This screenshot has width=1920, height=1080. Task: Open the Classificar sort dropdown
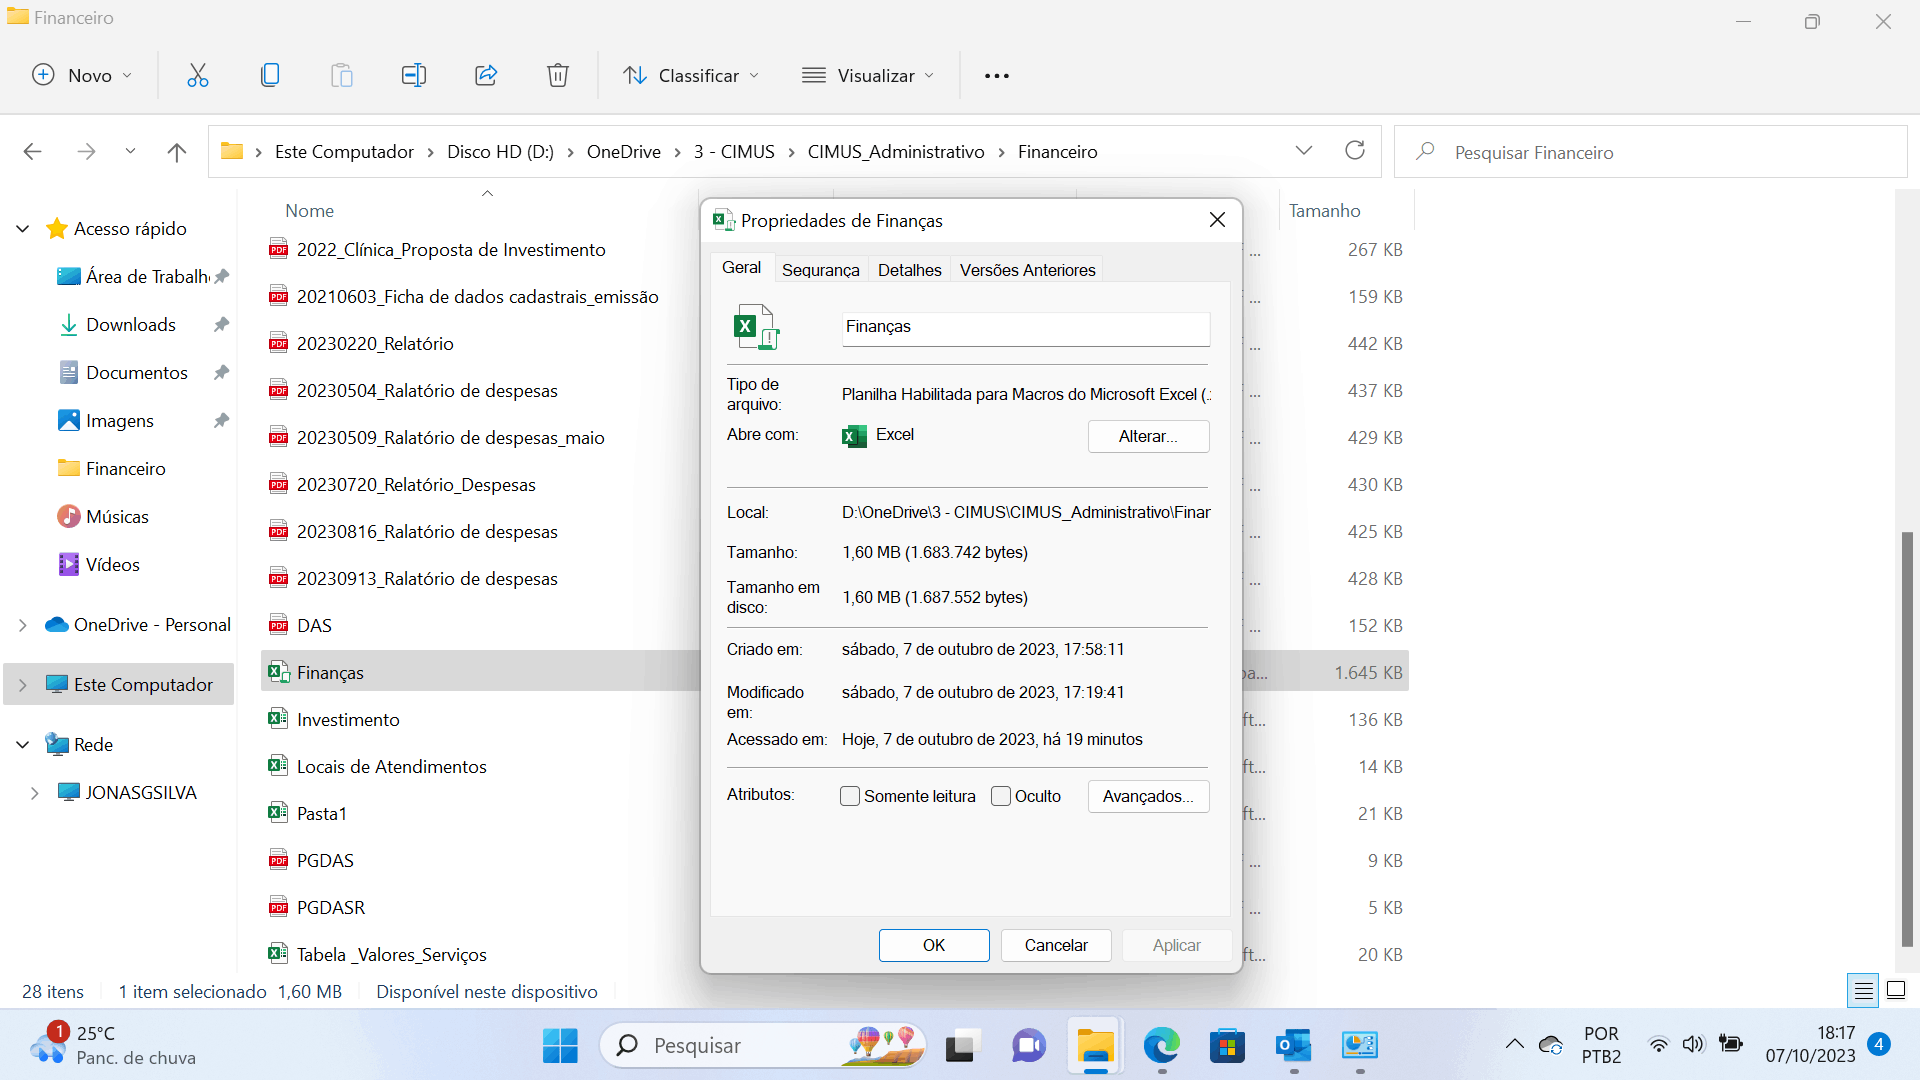click(691, 75)
